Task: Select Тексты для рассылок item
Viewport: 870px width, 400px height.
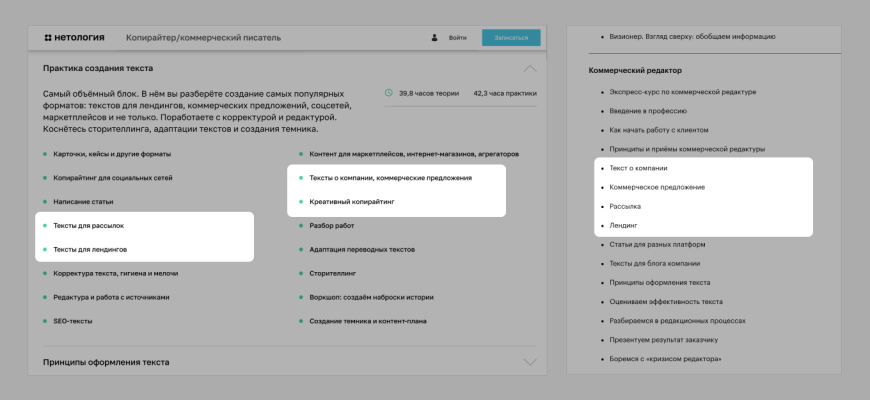Action: (x=88, y=226)
